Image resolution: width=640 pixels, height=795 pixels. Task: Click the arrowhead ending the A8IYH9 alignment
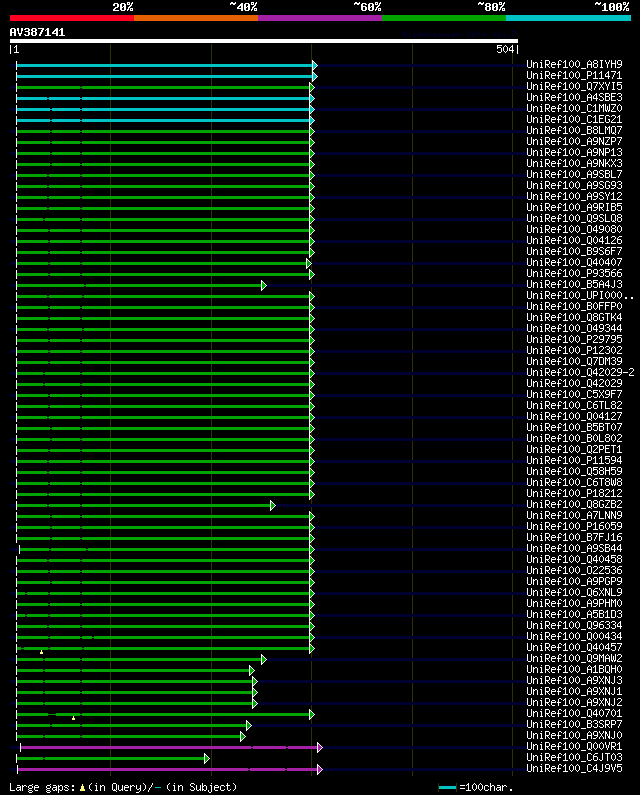315,65
